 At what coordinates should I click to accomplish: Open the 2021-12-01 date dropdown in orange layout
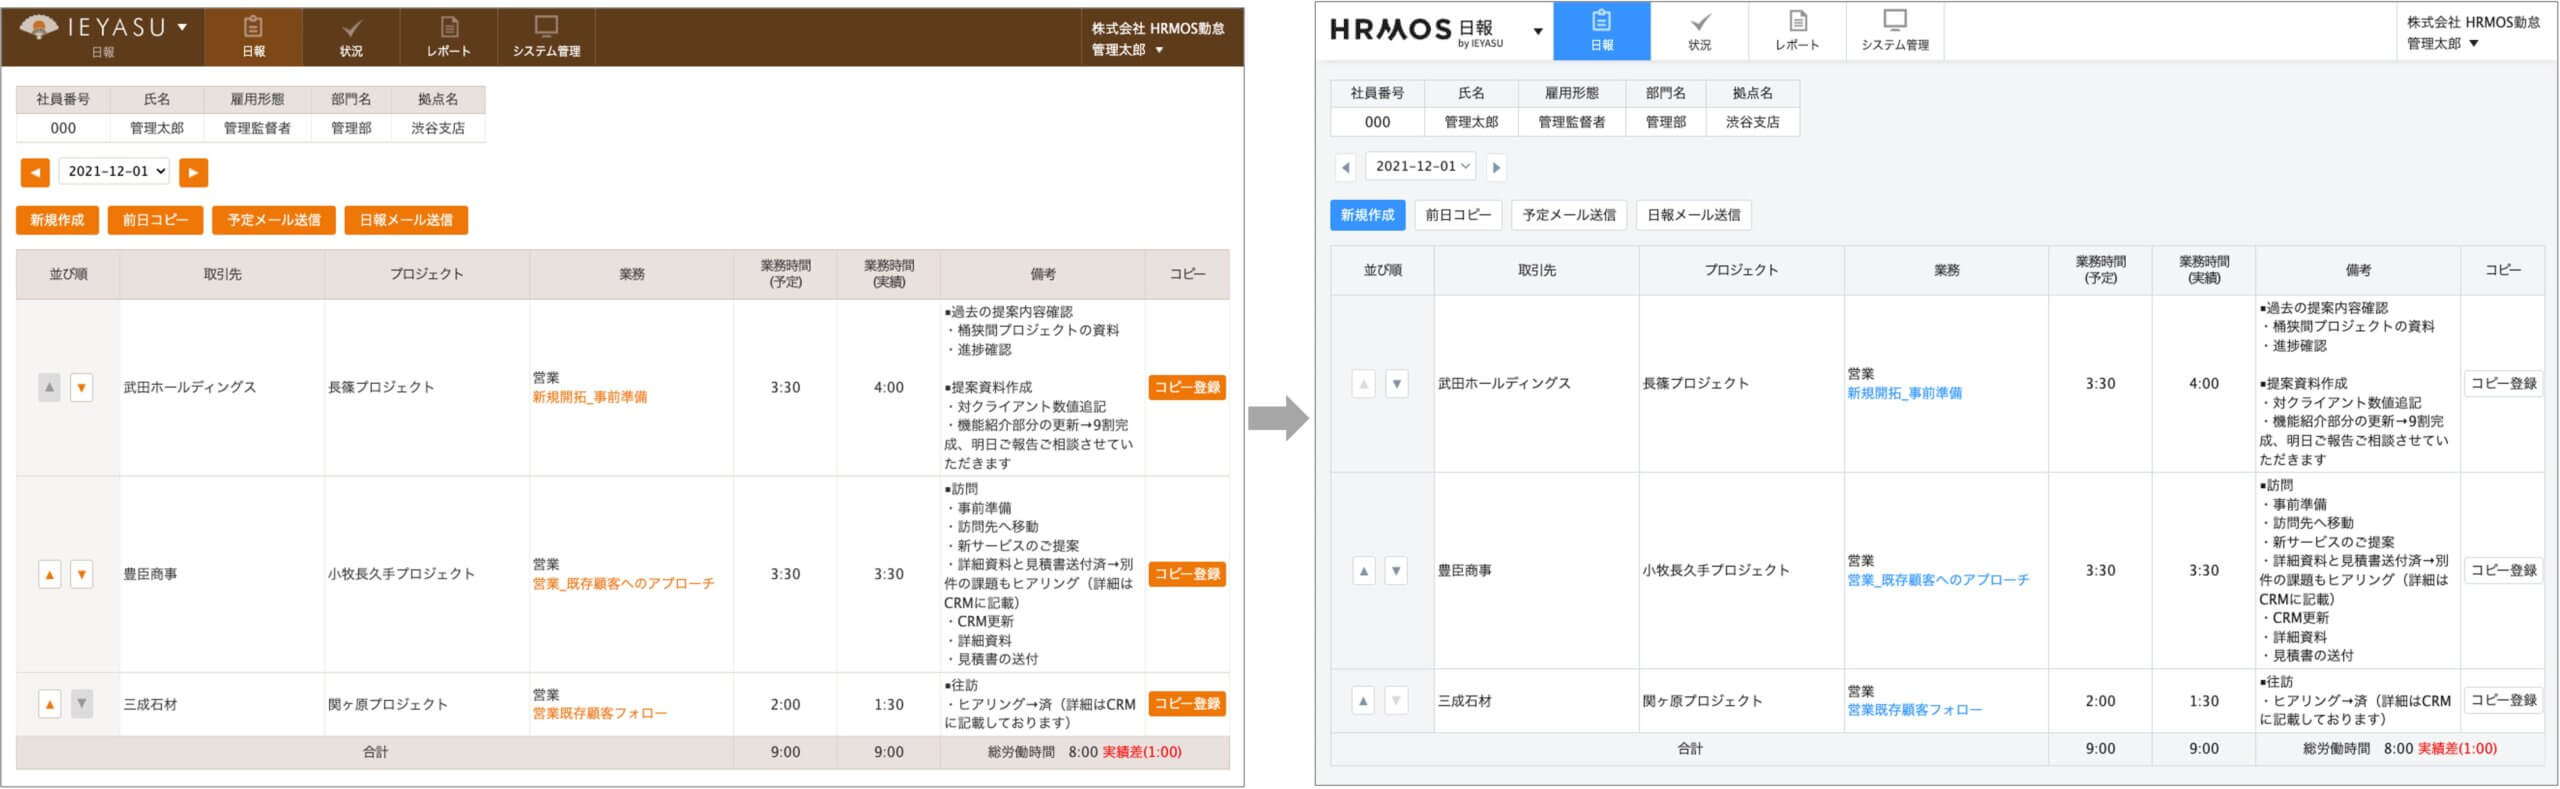(x=114, y=171)
